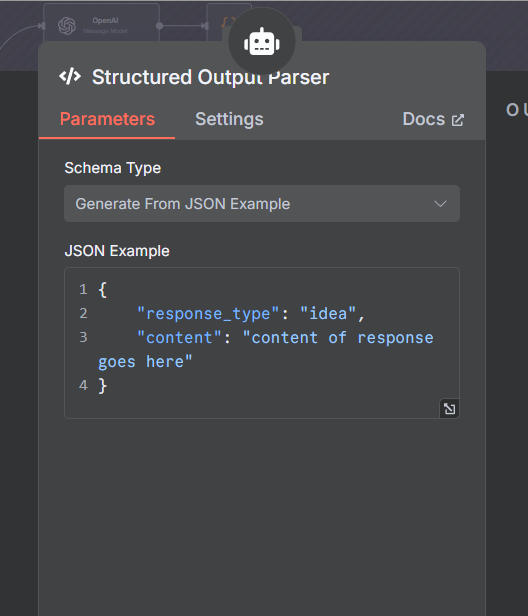The height and width of the screenshot is (616, 528).
Task: Click the external link icon next to Docs
Action: pyautogui.click(x=458, y=120)
